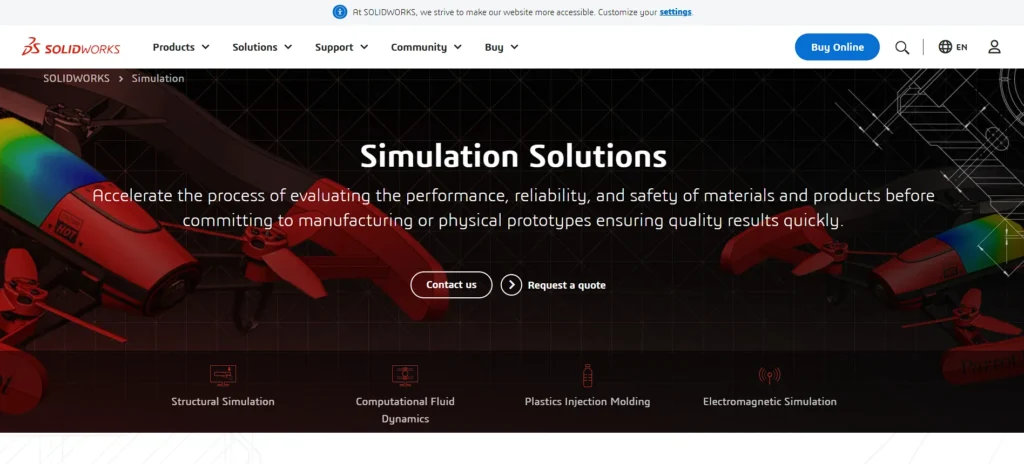Click the Structural Simulation monitor icon

pos(223,375)
